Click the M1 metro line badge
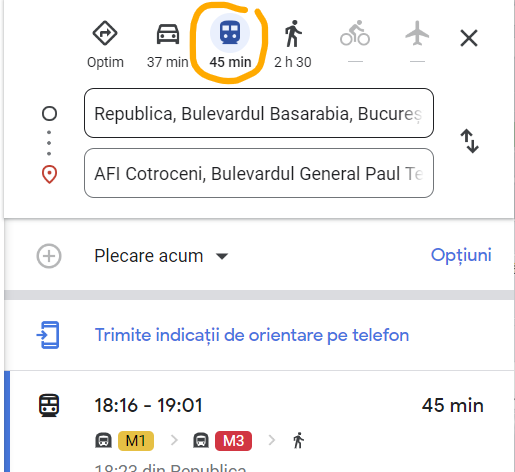Screen dimensions: 515x472 click(x=136, y=441)
